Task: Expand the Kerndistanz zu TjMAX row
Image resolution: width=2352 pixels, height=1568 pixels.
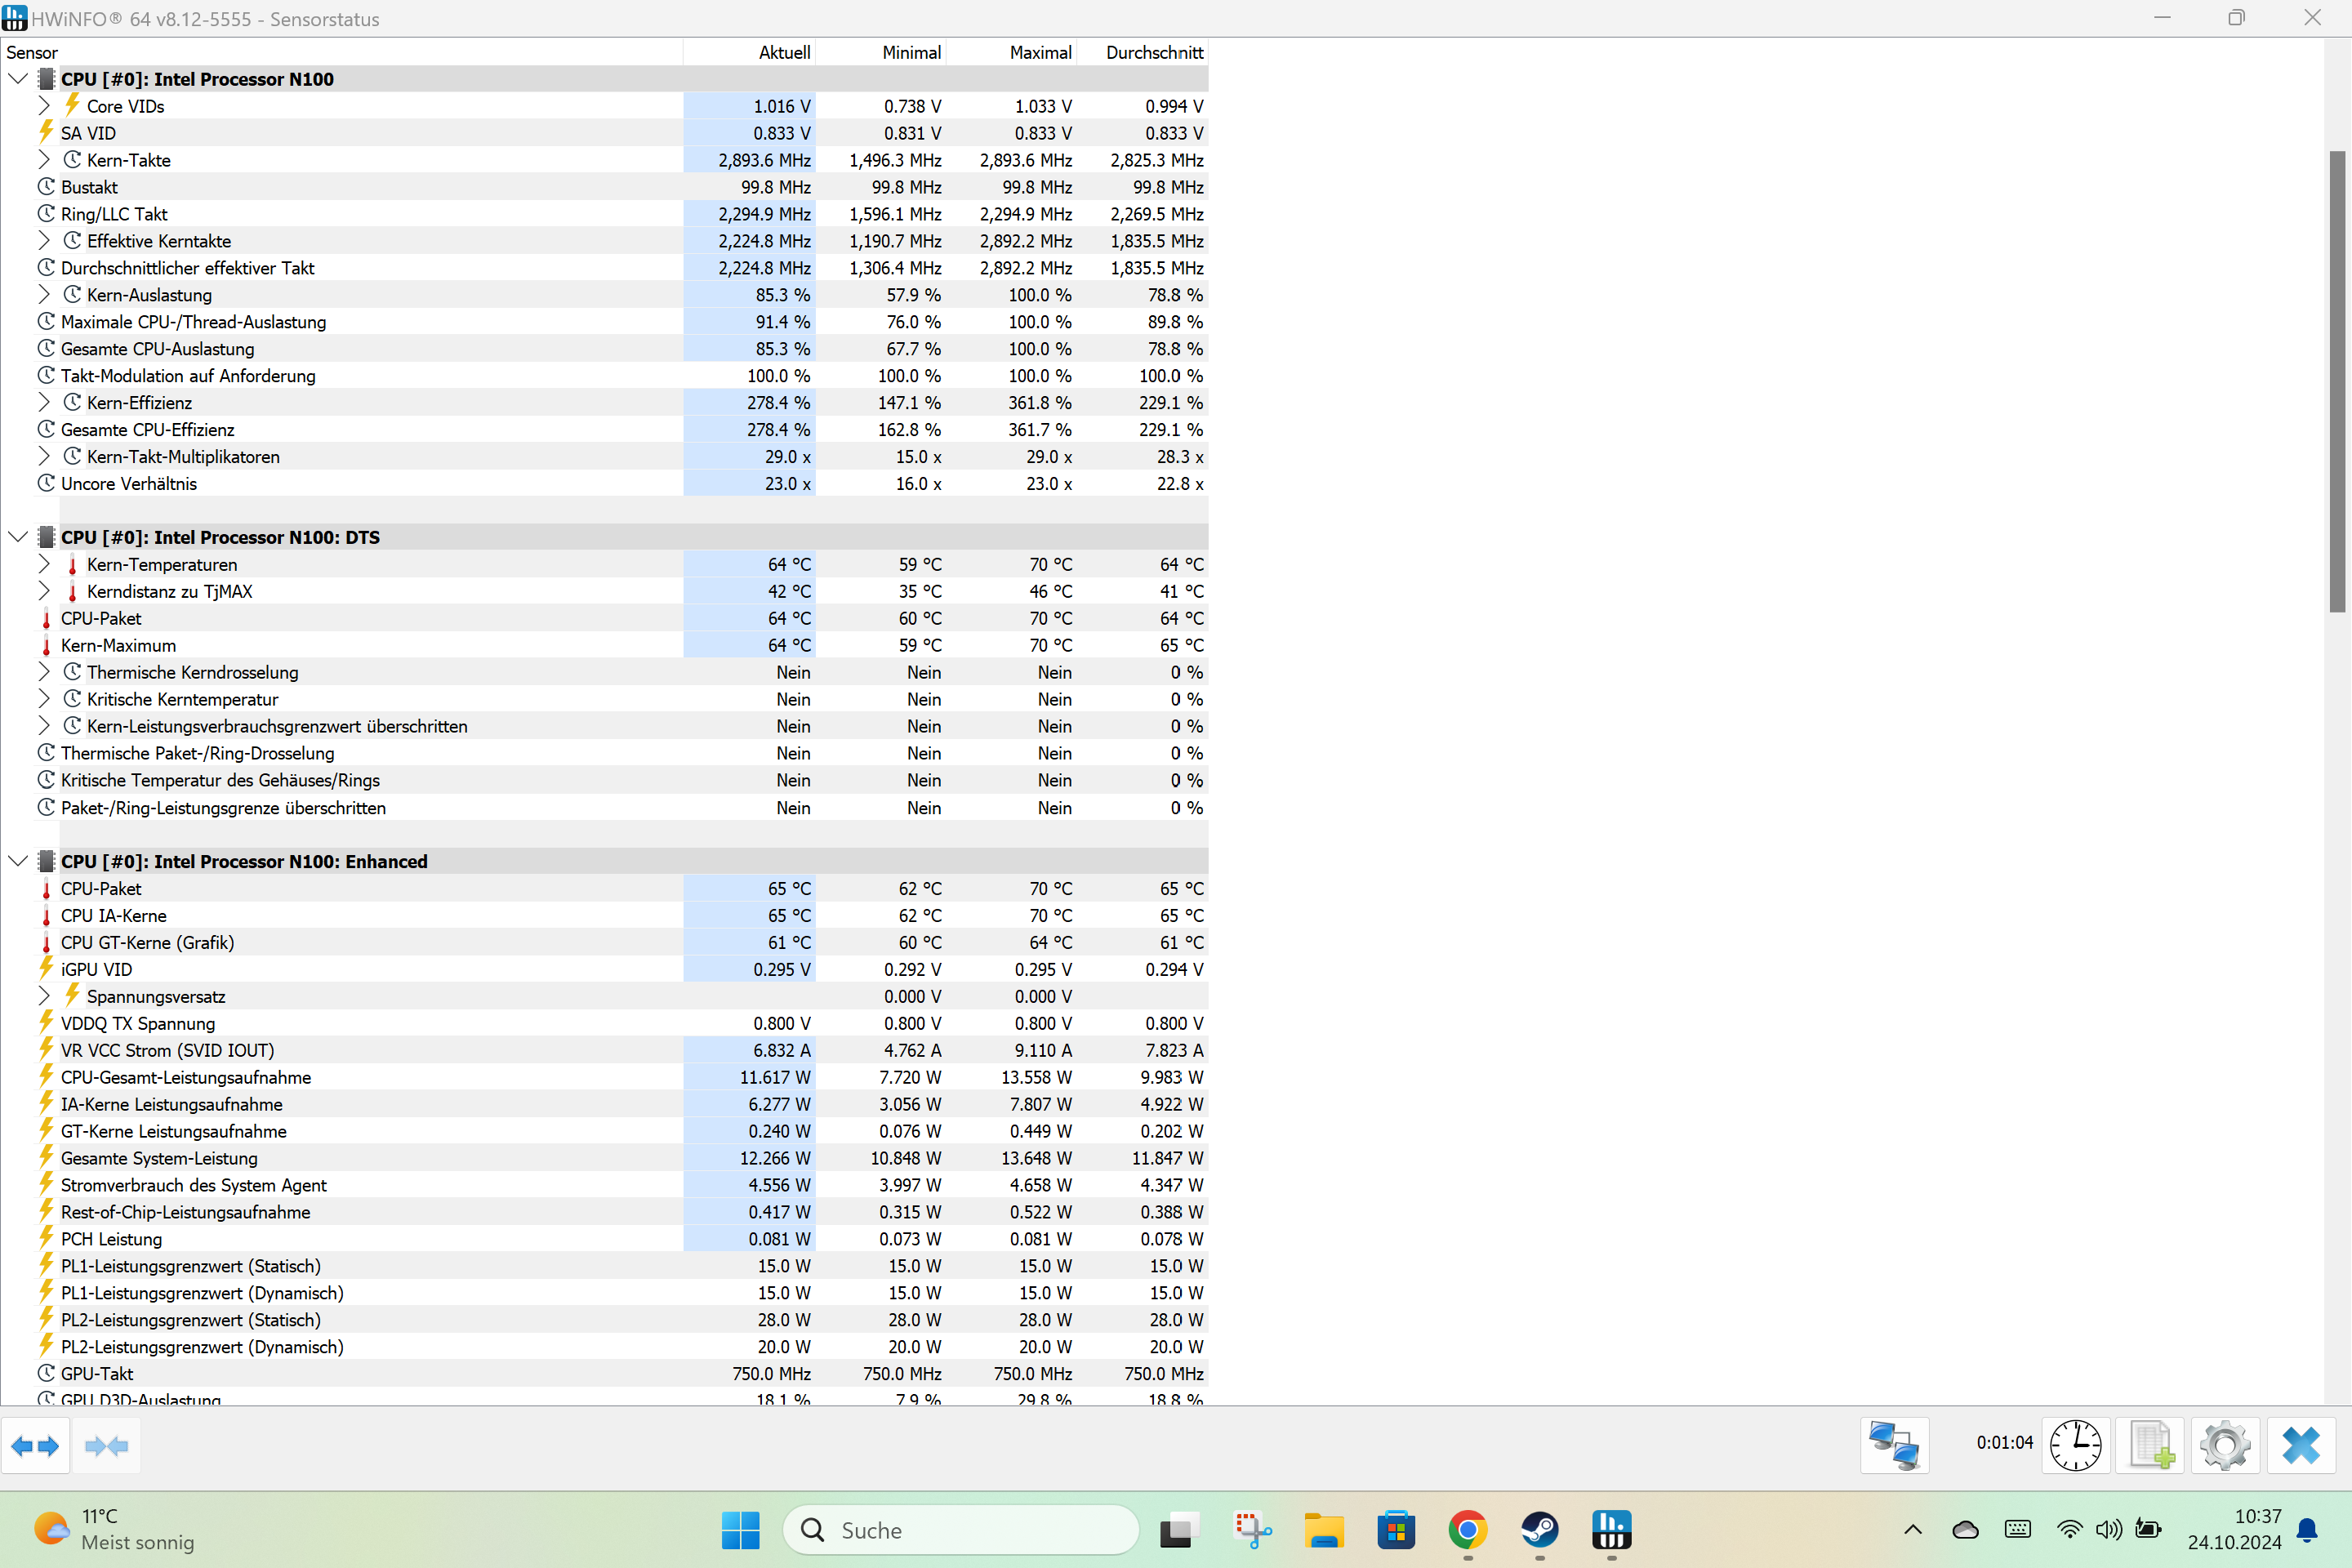Action: coord(44,591)
